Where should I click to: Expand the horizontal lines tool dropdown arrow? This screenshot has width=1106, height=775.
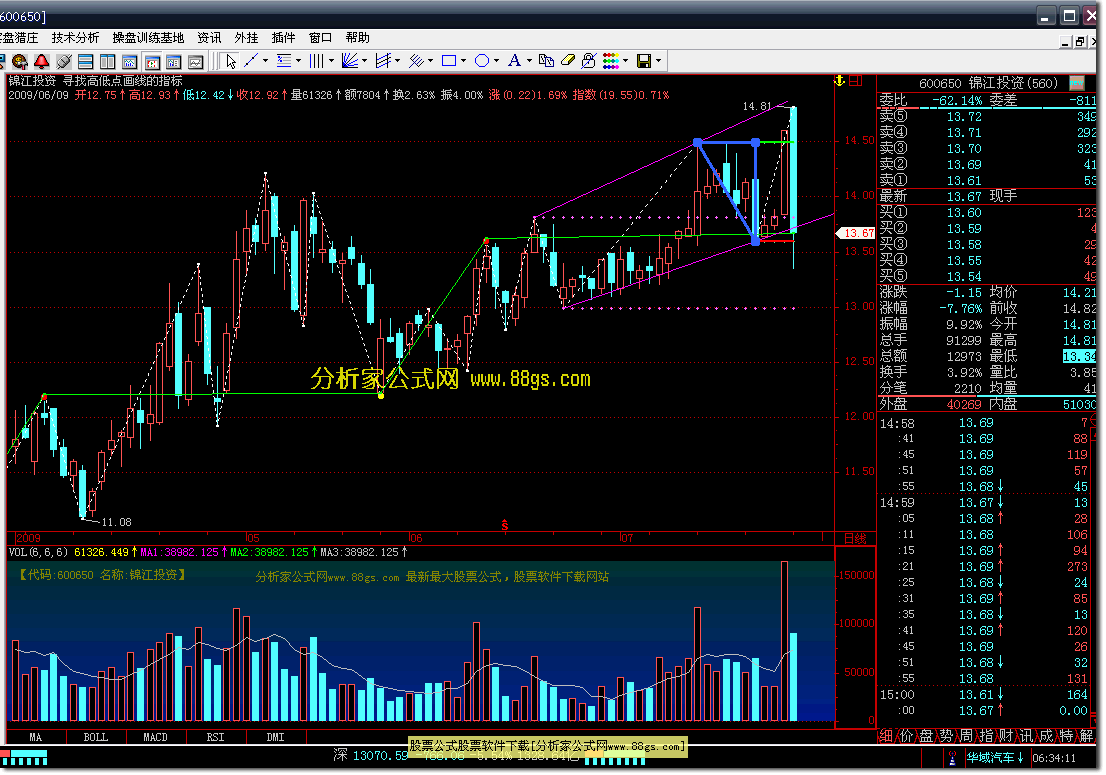[298, 61]
